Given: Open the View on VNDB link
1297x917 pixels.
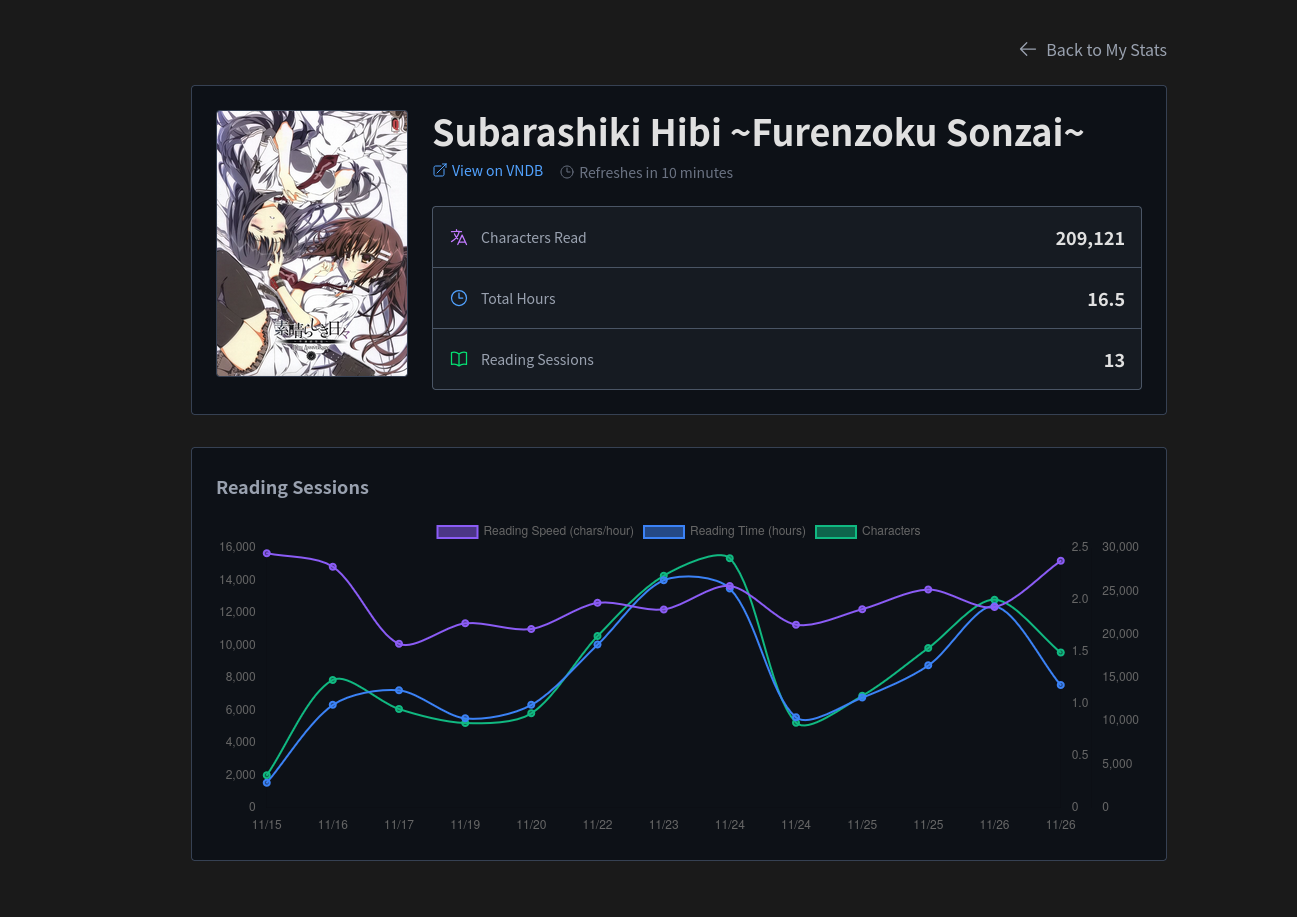Looking at the screenshot, I should tap(497, 171).
